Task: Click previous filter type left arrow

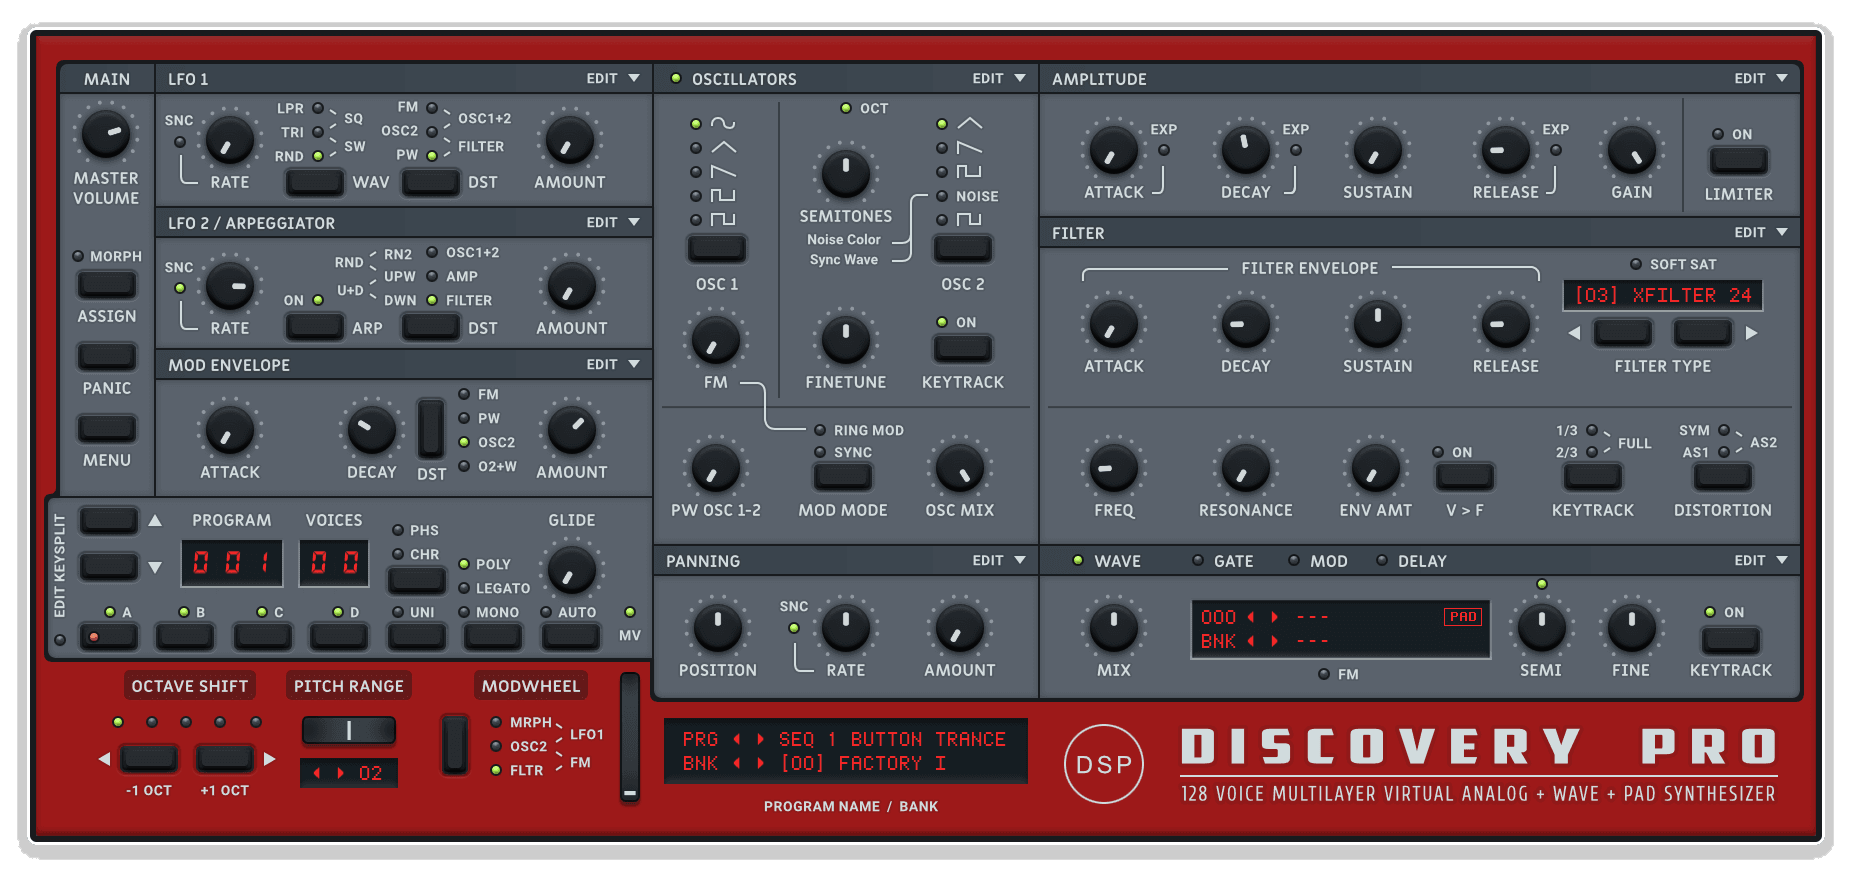Action: coord(1574,333)
